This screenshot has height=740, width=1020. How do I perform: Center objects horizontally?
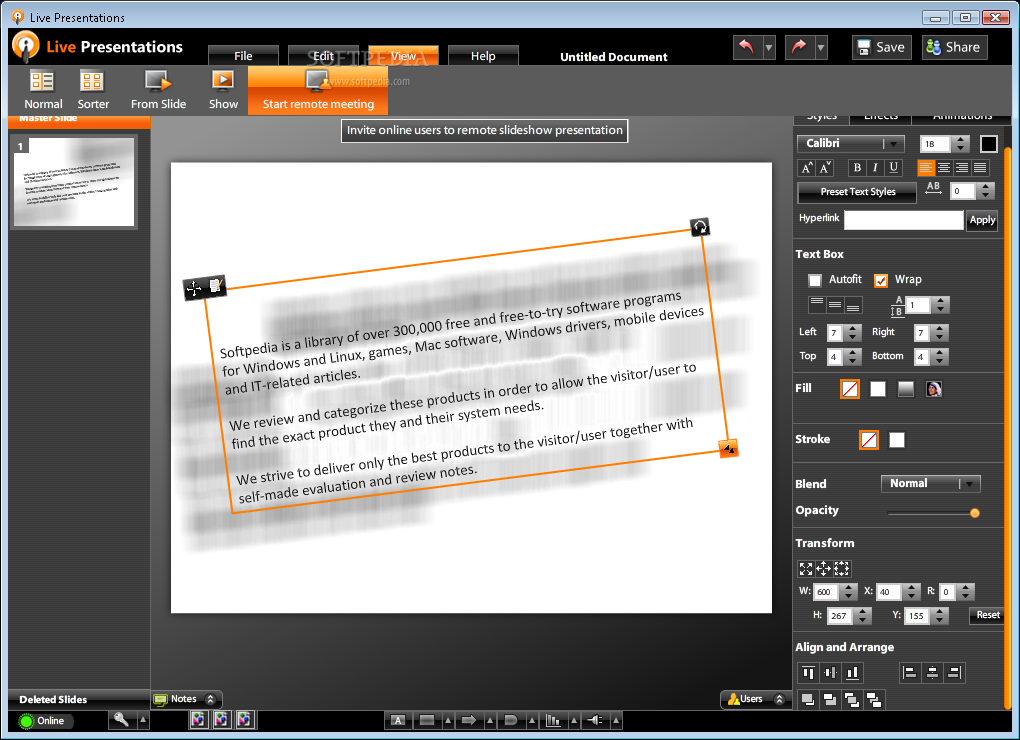pos(932,672)
